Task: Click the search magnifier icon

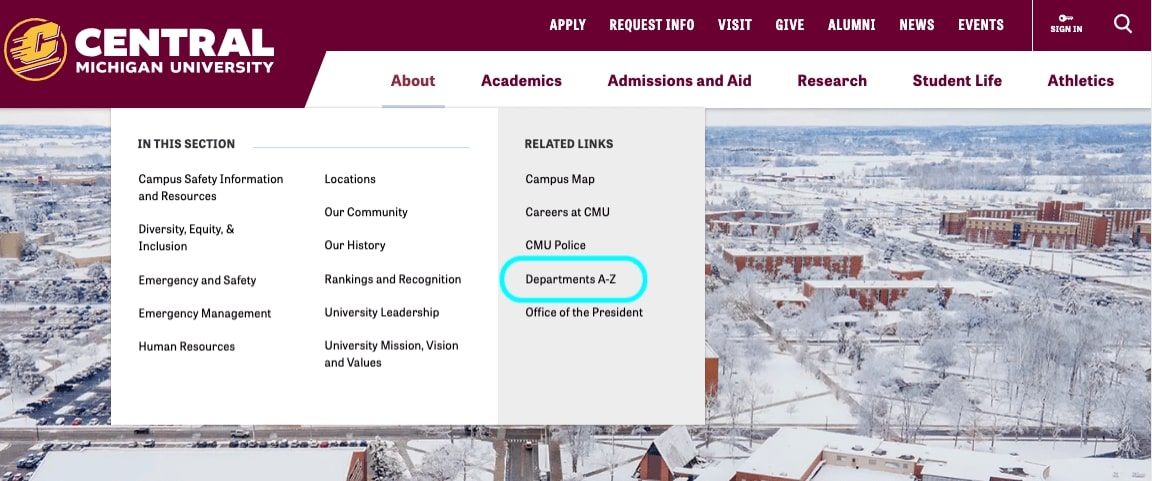Action: click(x=1123, y=24)
